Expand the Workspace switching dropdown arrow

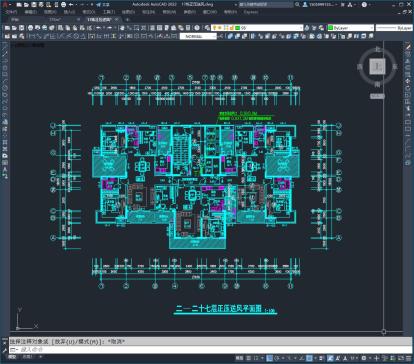tap(370, 358)
